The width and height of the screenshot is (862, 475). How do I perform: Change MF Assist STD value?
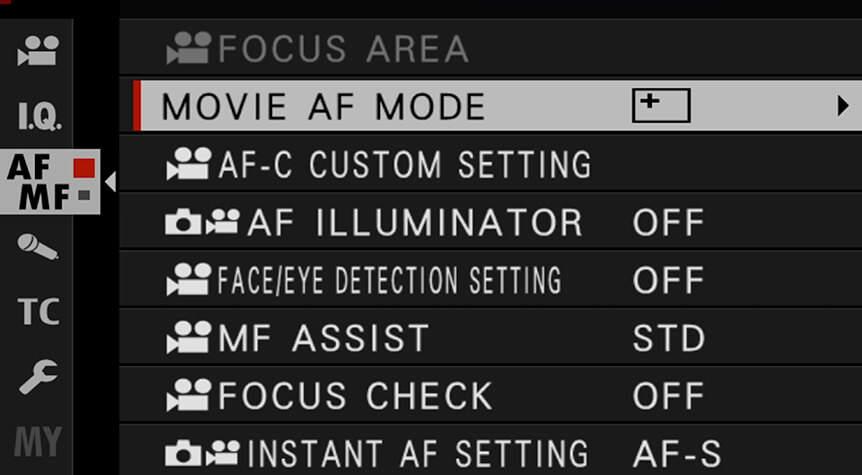(x=668, y=338)
